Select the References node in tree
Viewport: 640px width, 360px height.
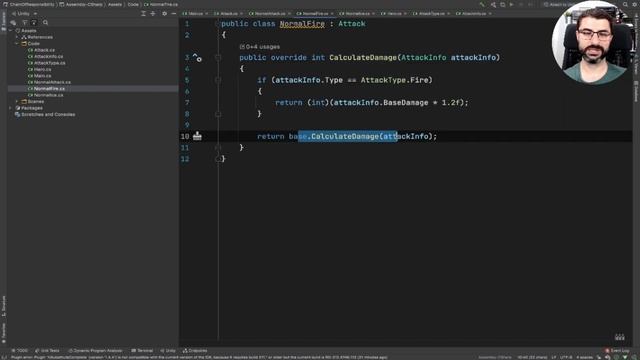[37, 37]
